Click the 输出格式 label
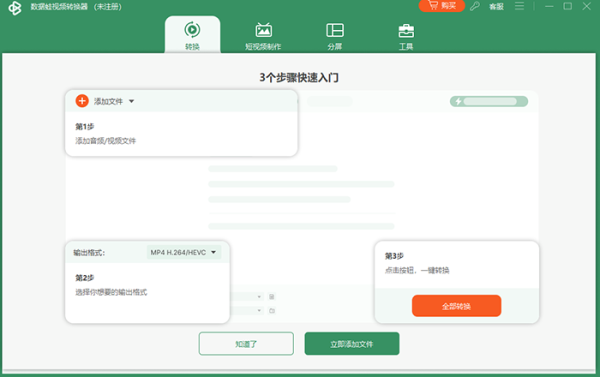This screenshot has width=600, height=377. [x=89, y=253]
